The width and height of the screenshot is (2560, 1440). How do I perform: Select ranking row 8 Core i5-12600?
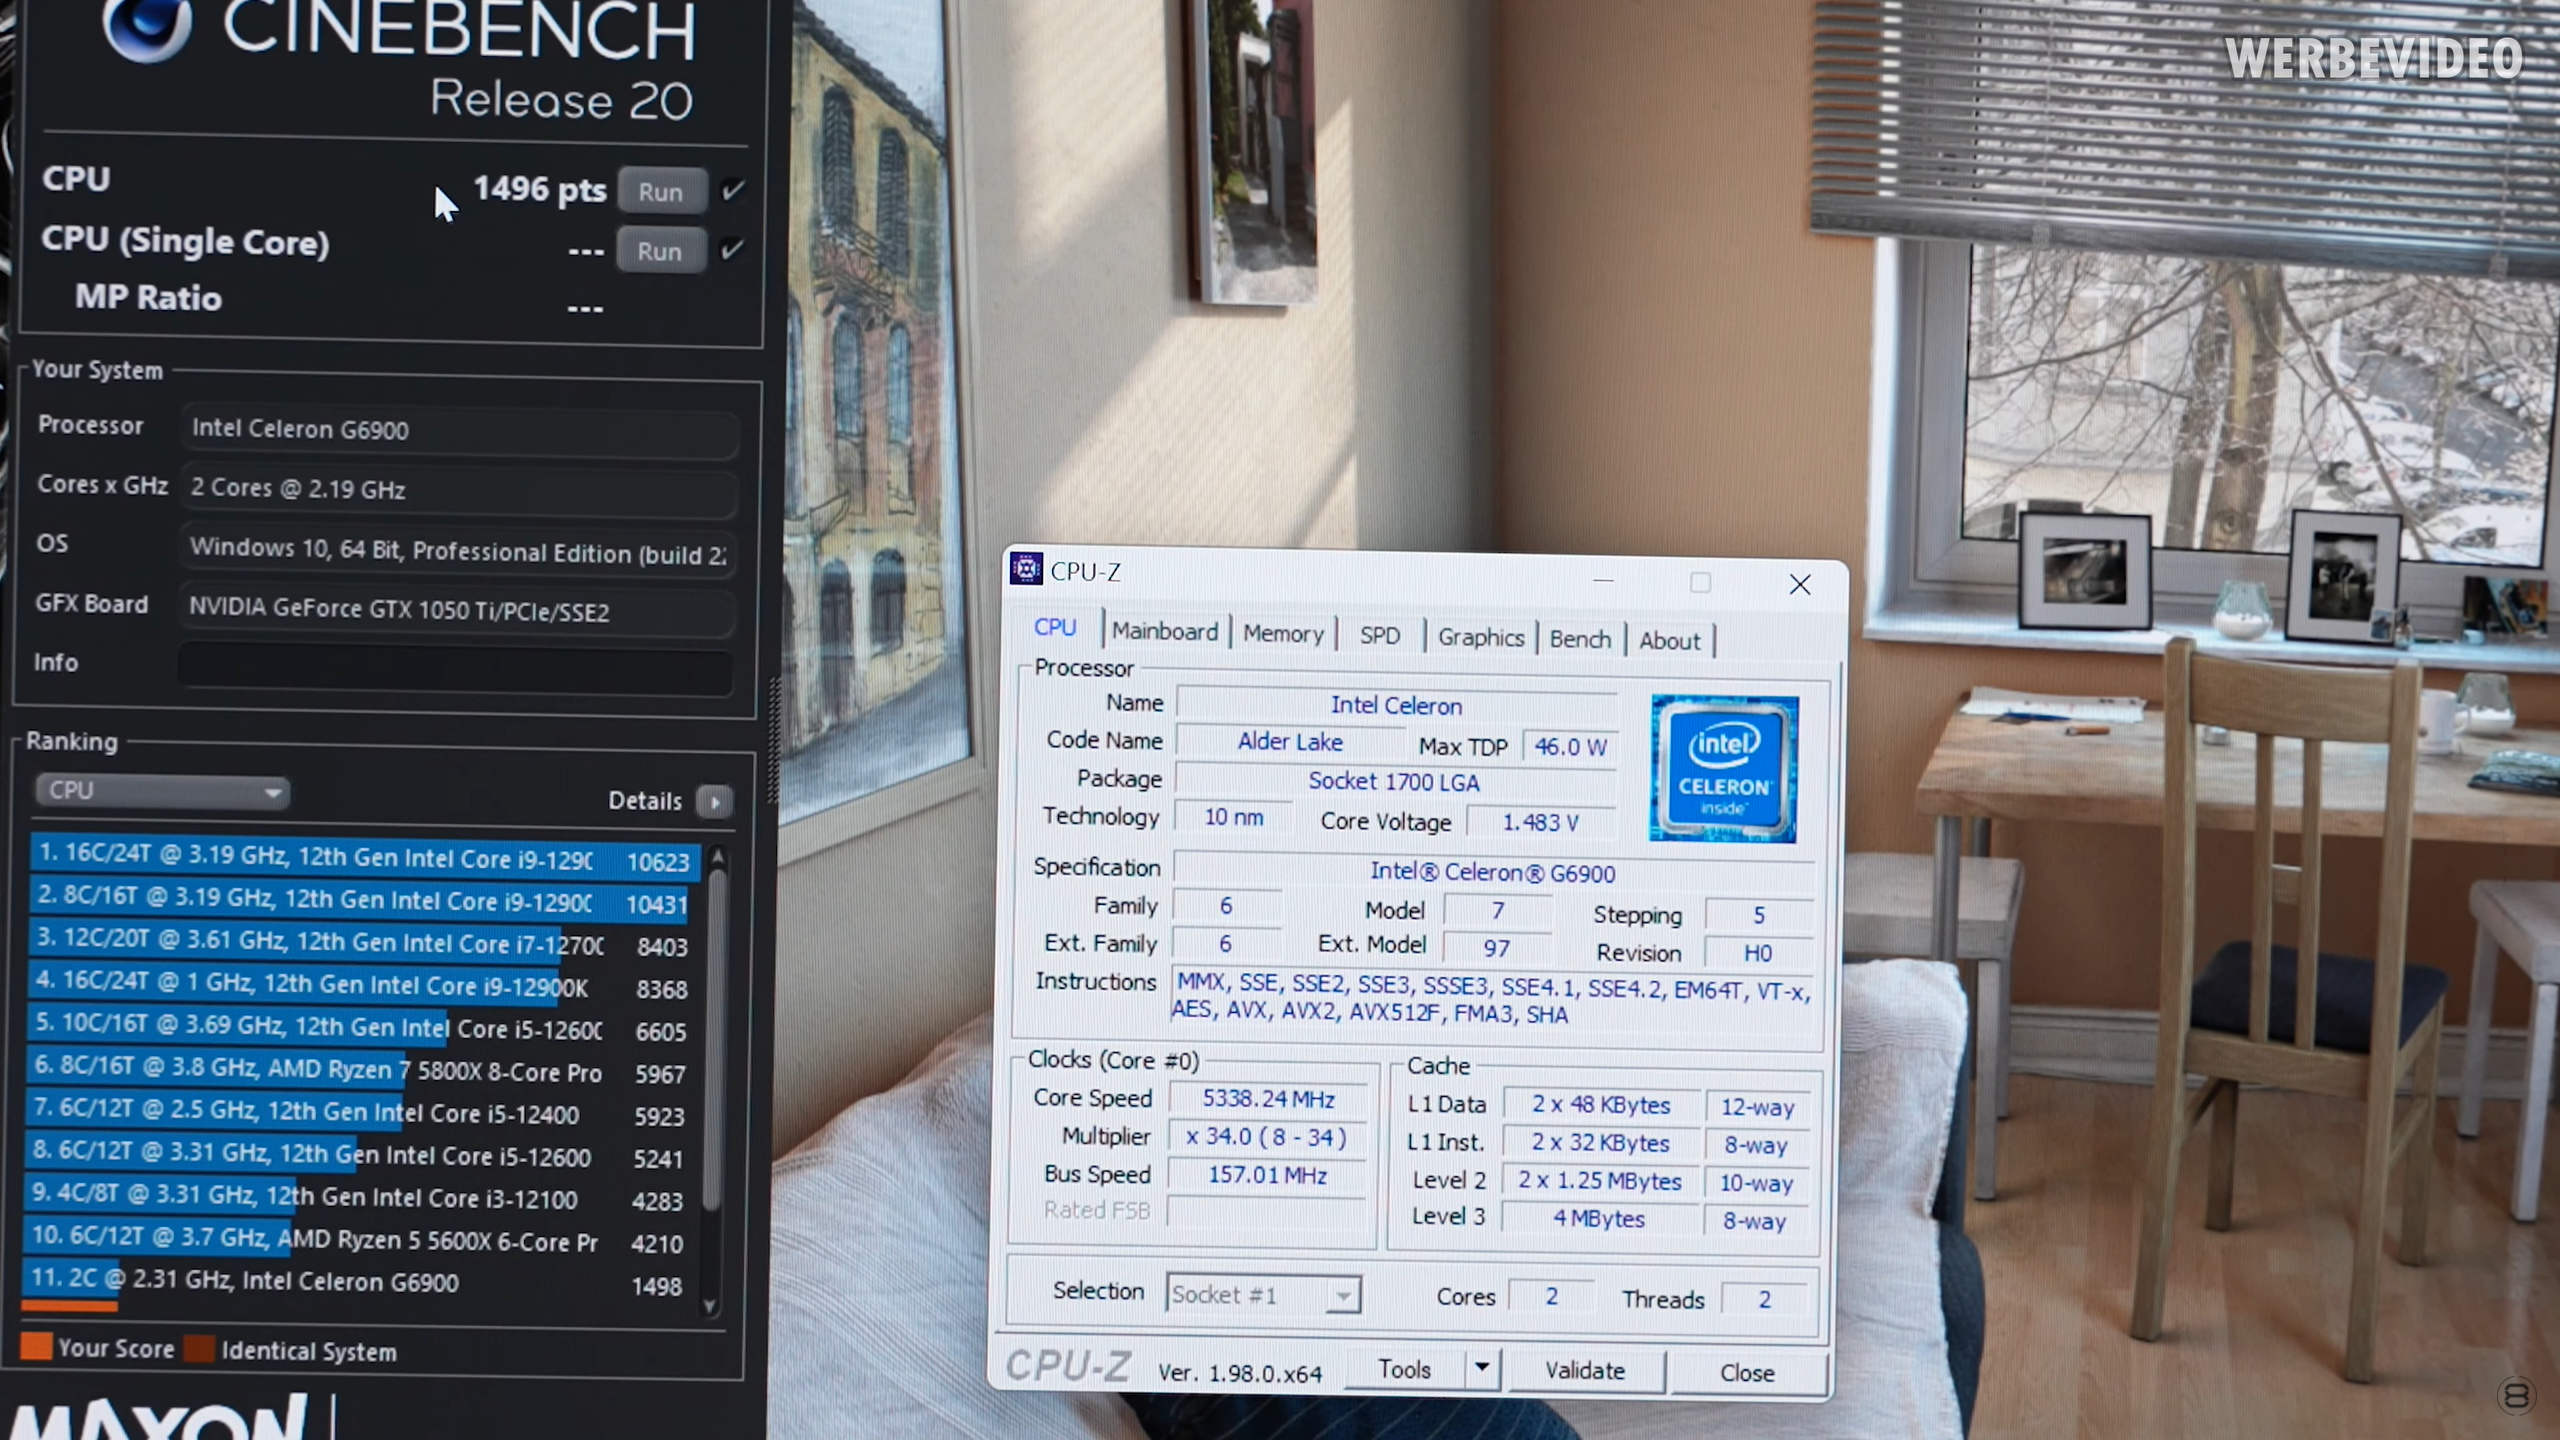[357, 1155]
